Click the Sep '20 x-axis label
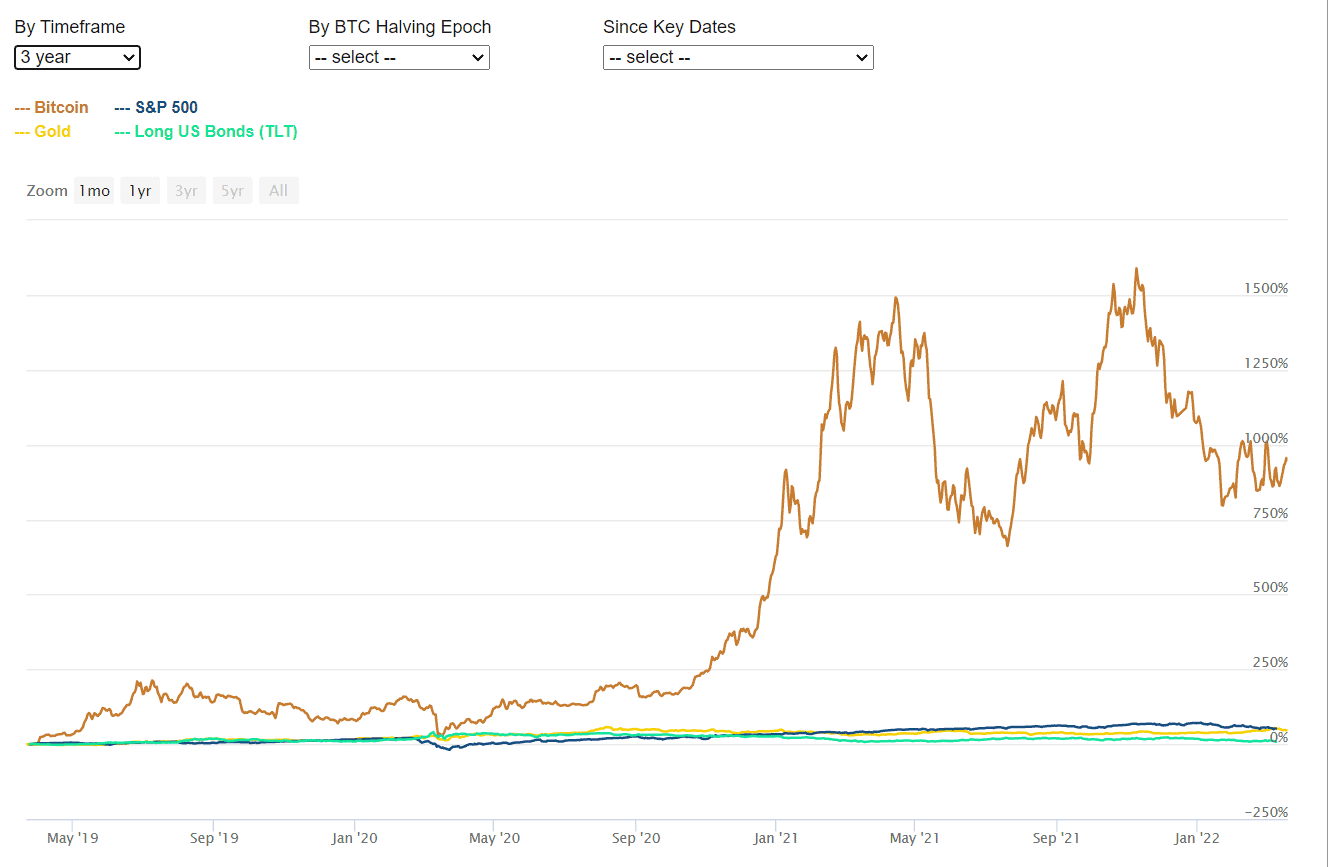The width and height of the screenshot is (1330, 867). coord(636,838)
